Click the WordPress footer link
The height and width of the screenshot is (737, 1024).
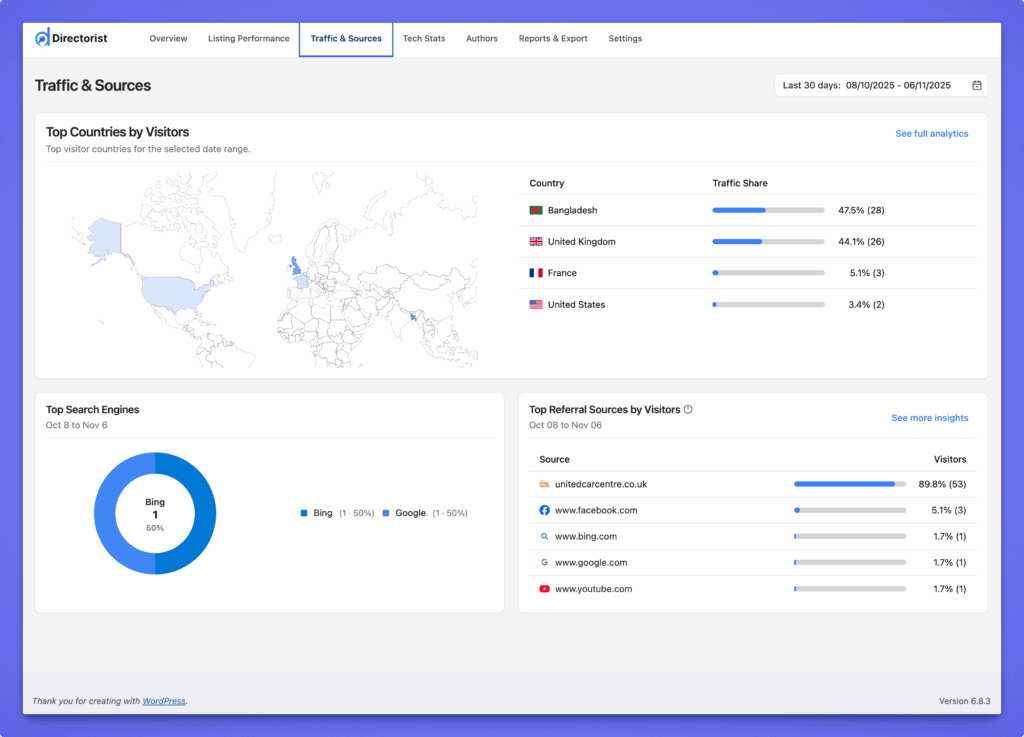(x=164, y=701)
